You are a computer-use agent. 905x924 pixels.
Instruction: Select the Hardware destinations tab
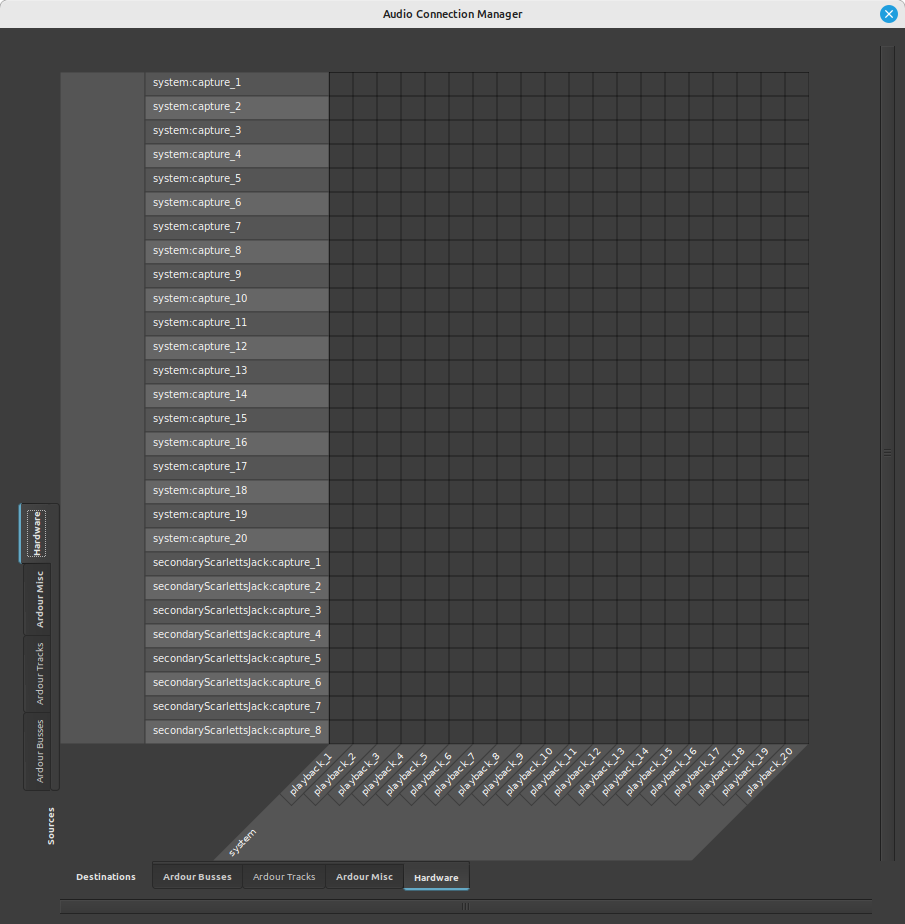pos(436,876)
